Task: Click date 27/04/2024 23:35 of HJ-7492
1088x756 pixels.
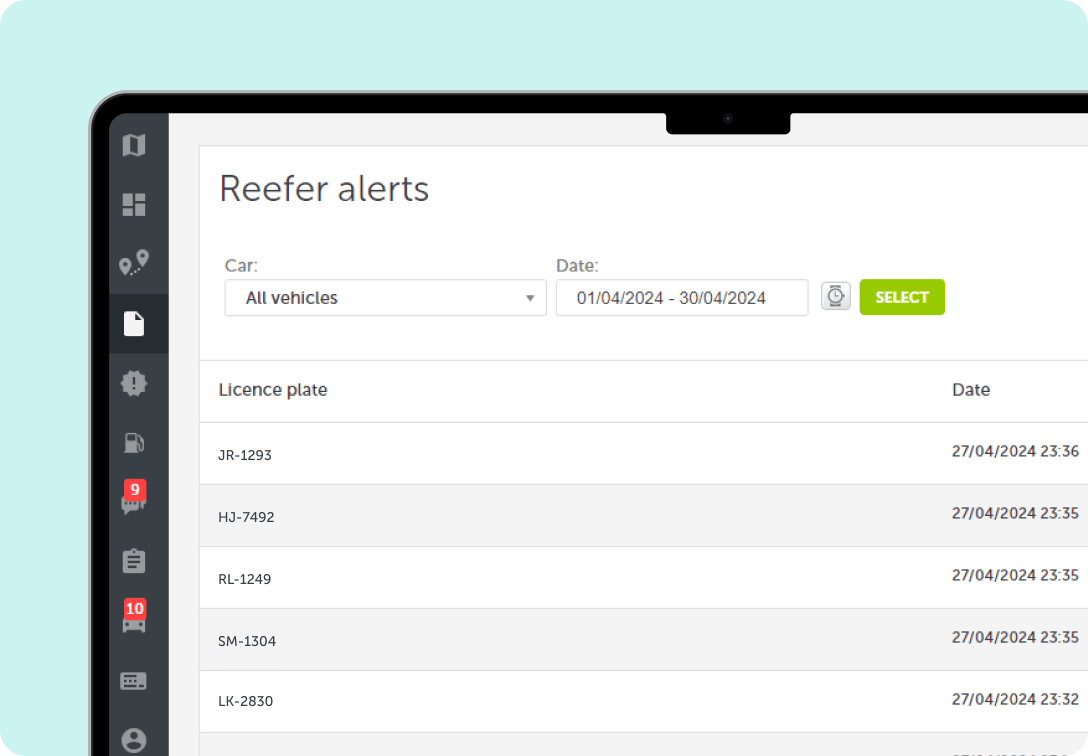Action: click(x=1015, y=513)
